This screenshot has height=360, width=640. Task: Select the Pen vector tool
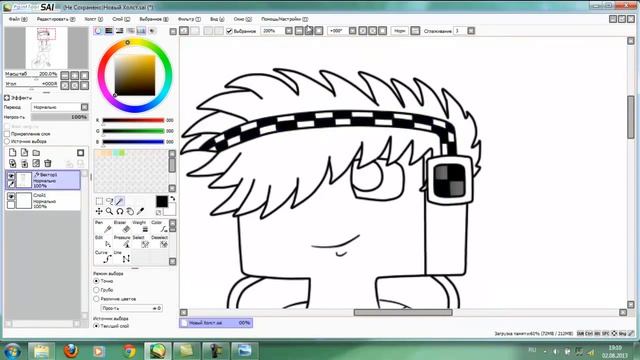[103, 227]
